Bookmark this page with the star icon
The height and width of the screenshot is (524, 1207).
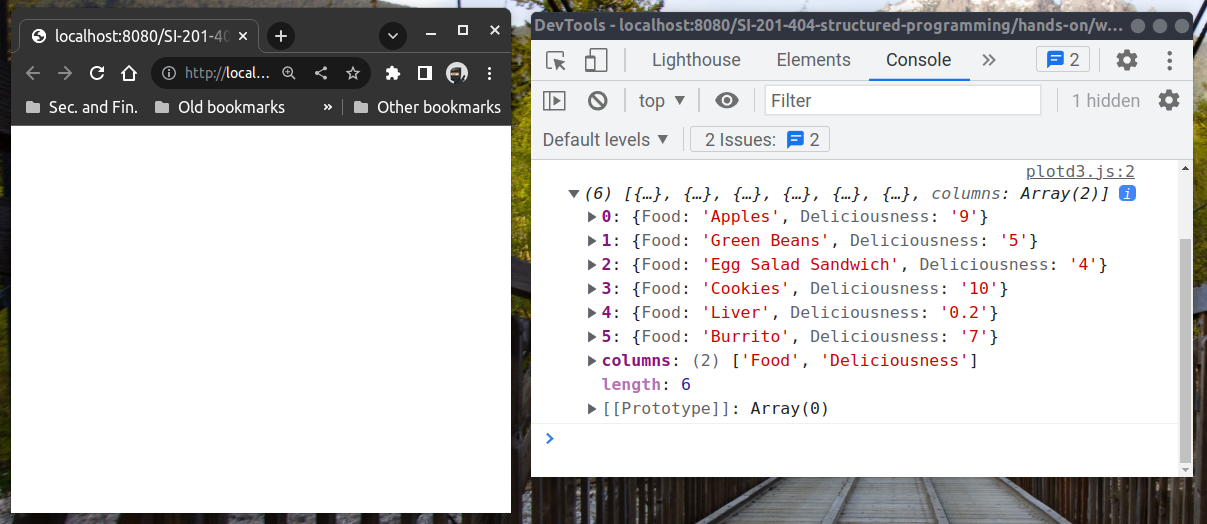[353, 73]
